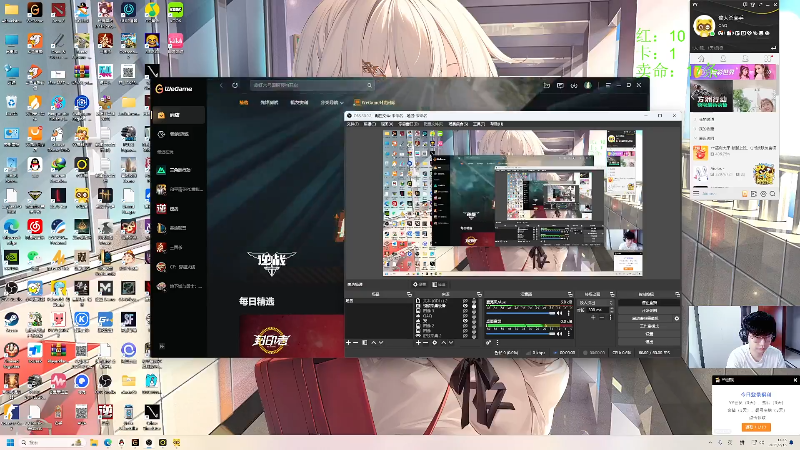Toggle lock icon of fourth OBS source
The width and height of the screenshot is (800, 450).
pyautogui.click(x=474, y=316)
